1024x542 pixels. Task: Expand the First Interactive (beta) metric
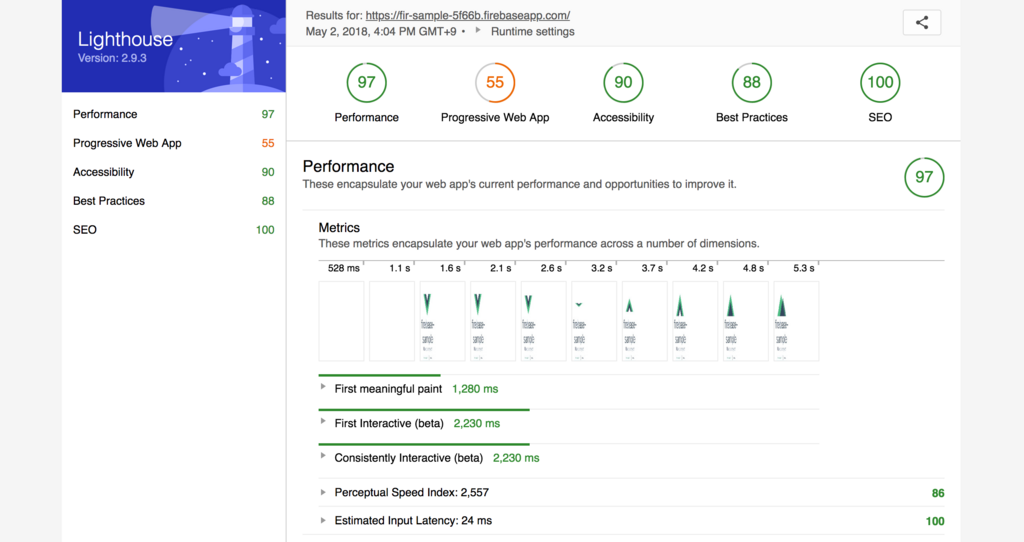click(323, 421)
